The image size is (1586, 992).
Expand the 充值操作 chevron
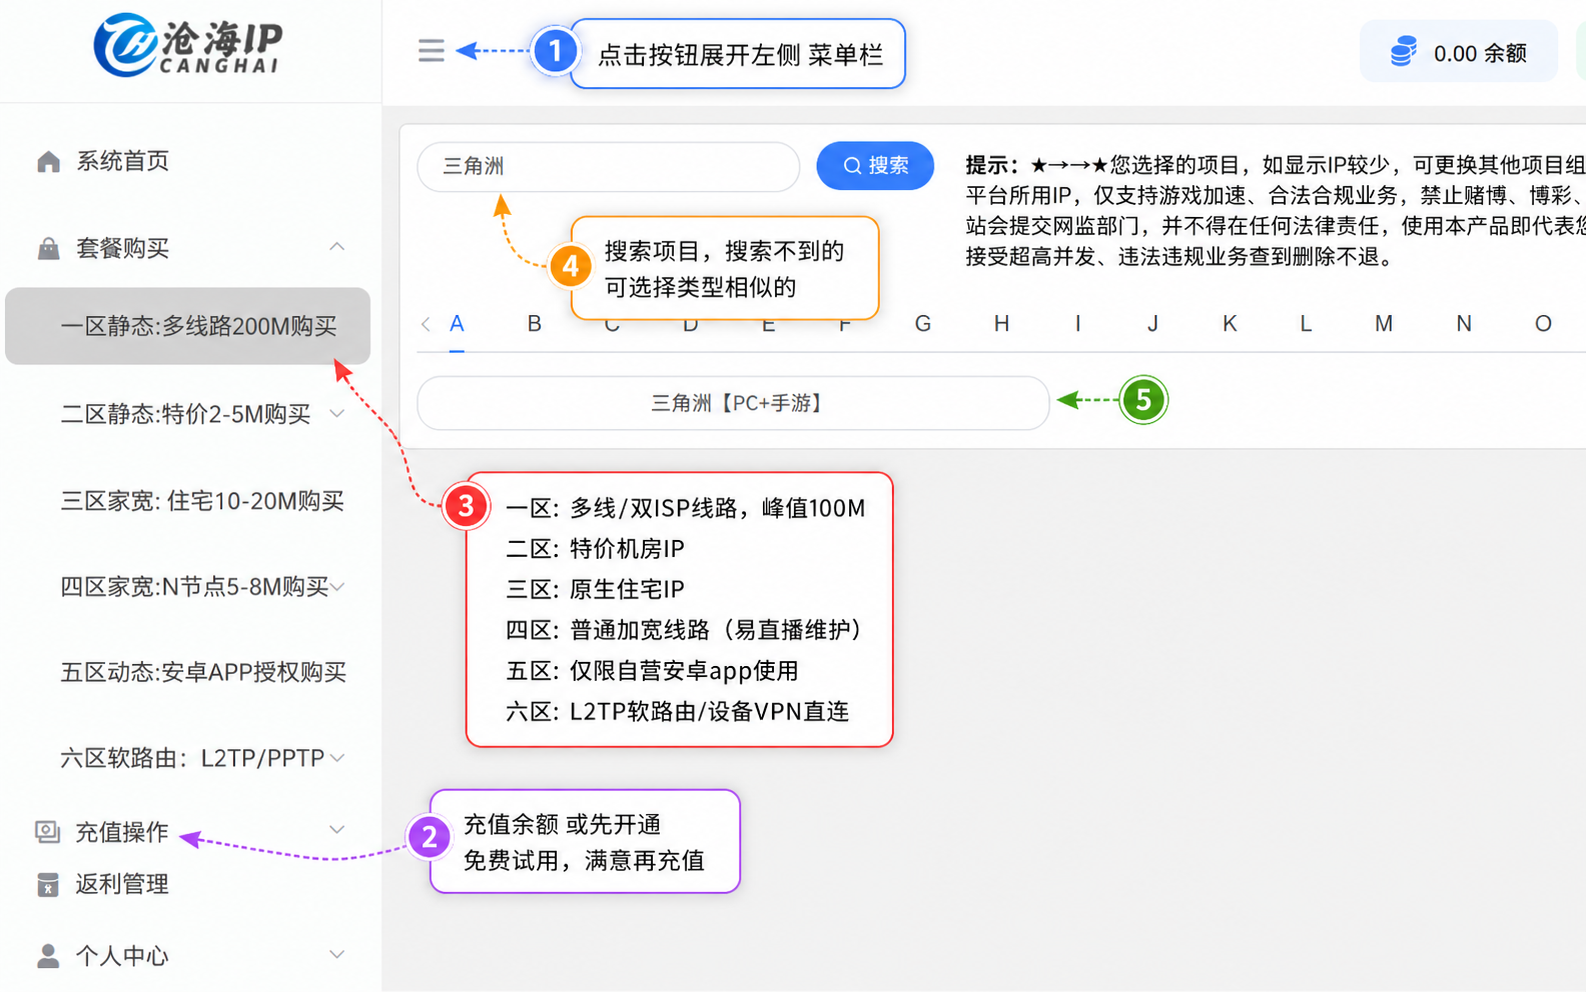point(337,830)
